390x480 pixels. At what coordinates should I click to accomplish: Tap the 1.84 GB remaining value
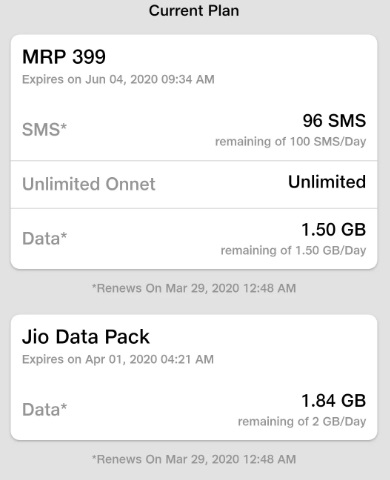(x=334, y=401)
